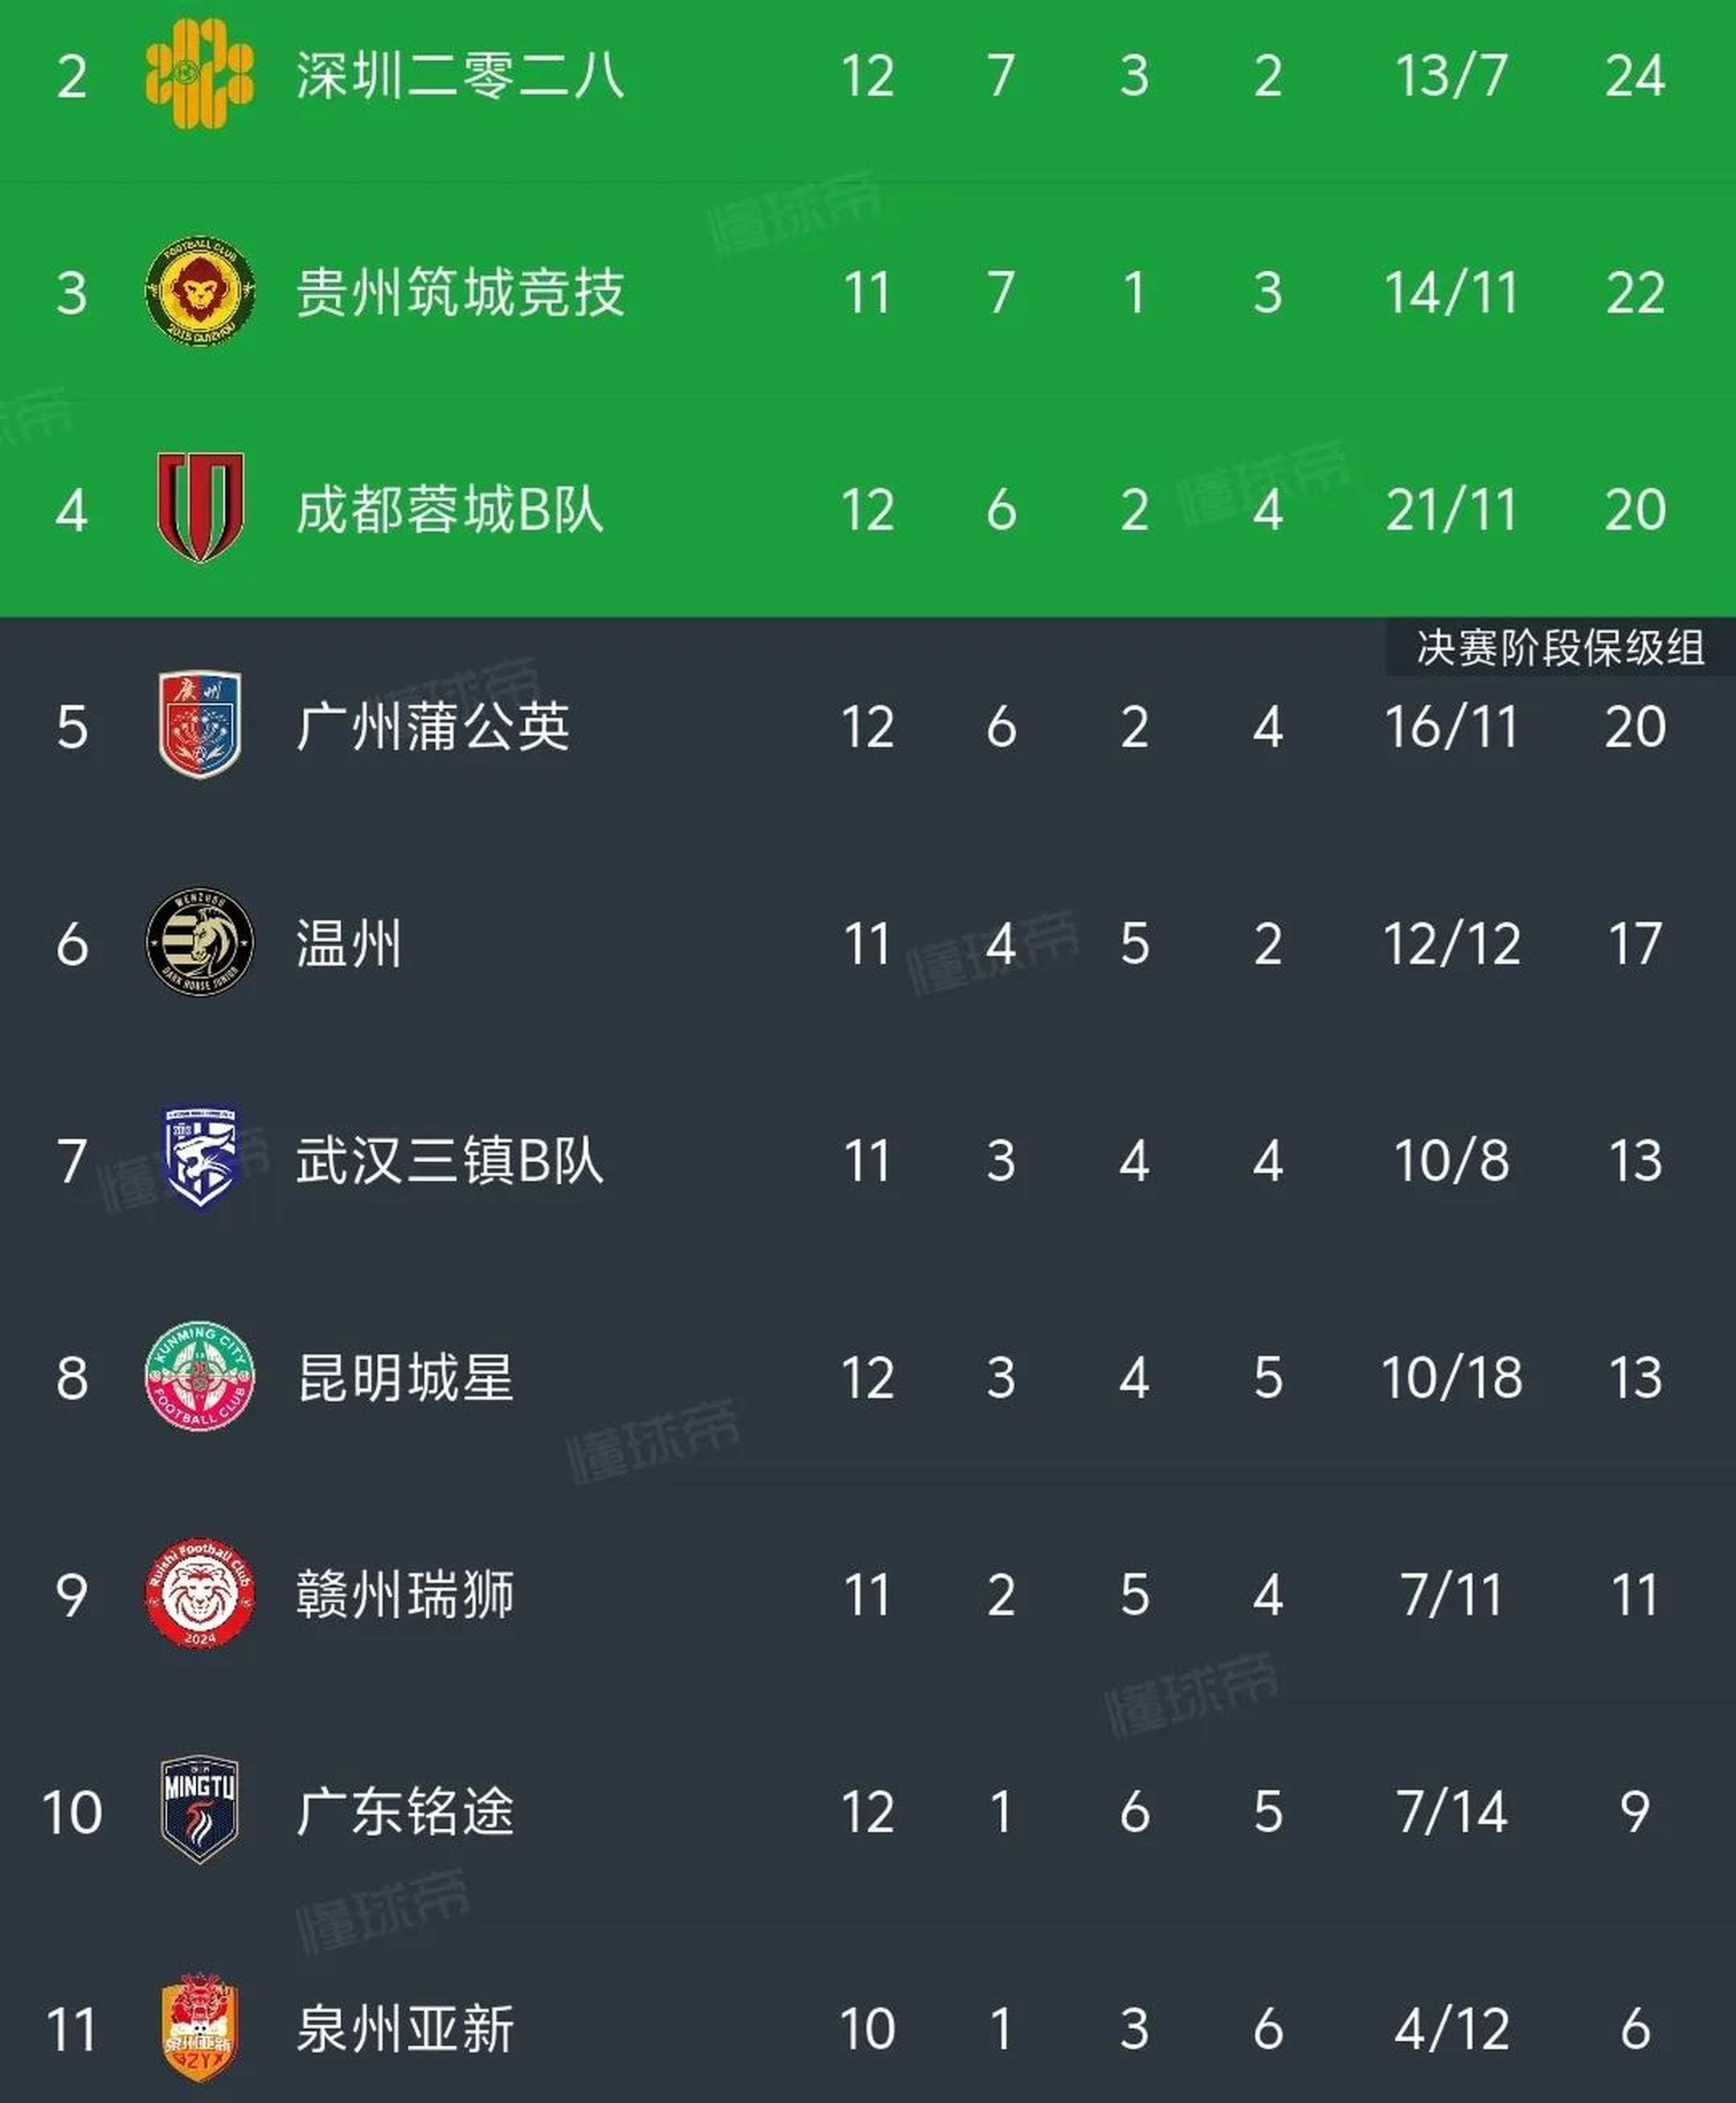Tap the 贵州筑城竞技 lion crest
Image resolution: width=1736 pixels, height=2103 pixels.
pyautogui.click(x=199, y=292)
